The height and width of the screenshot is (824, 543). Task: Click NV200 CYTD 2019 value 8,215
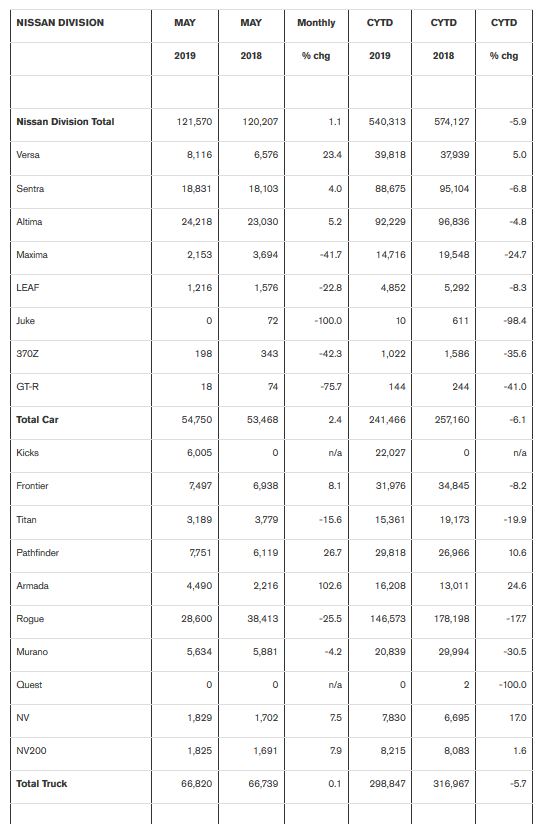393,750
